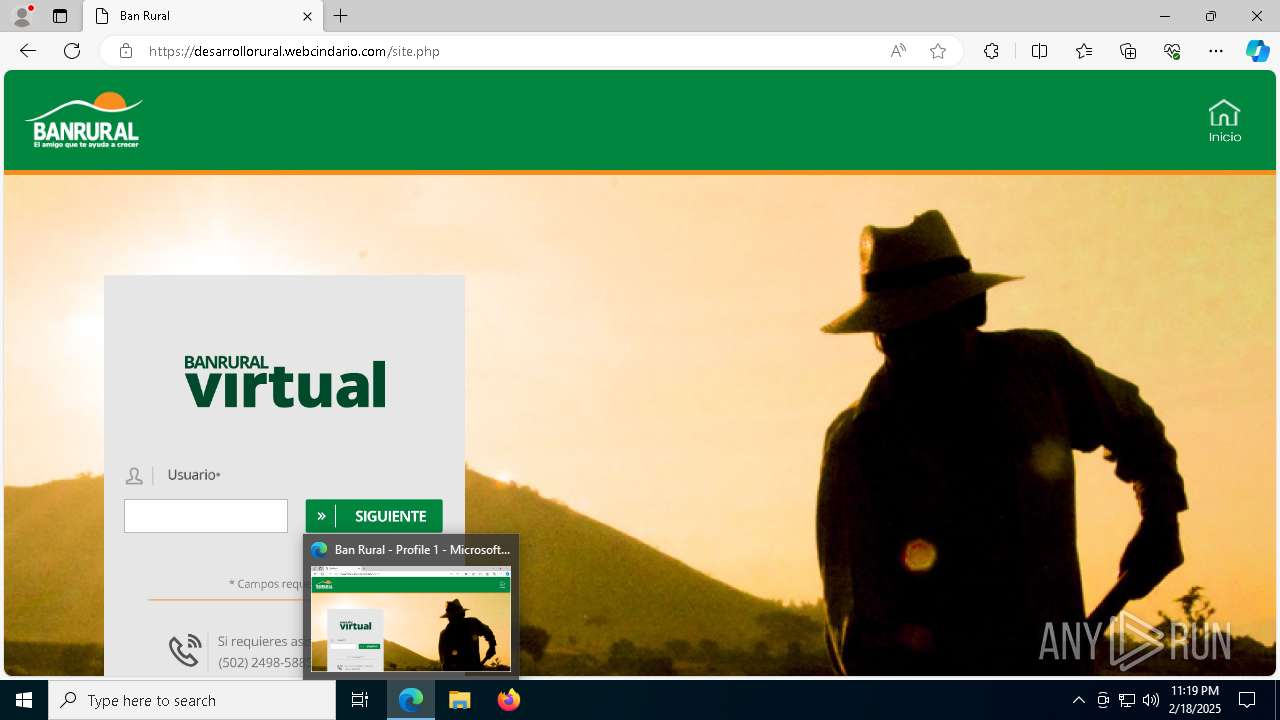Open browser Extensions icon

(x=991, y=51)
